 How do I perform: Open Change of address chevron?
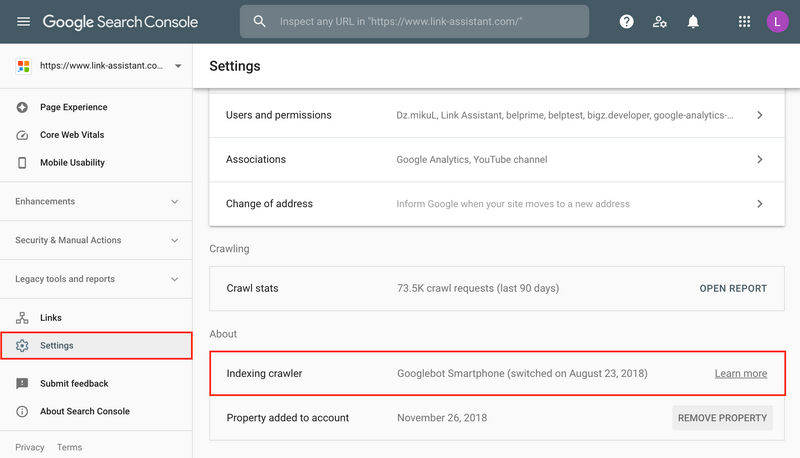pyautogui.click(x=760, y=204)
